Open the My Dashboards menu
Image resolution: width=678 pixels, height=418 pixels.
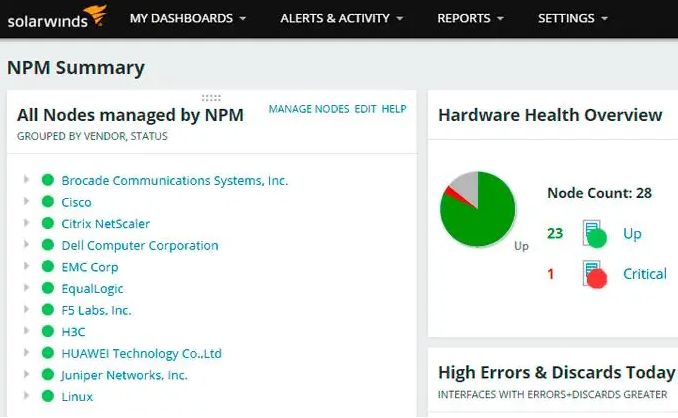(x=188, y=18)
